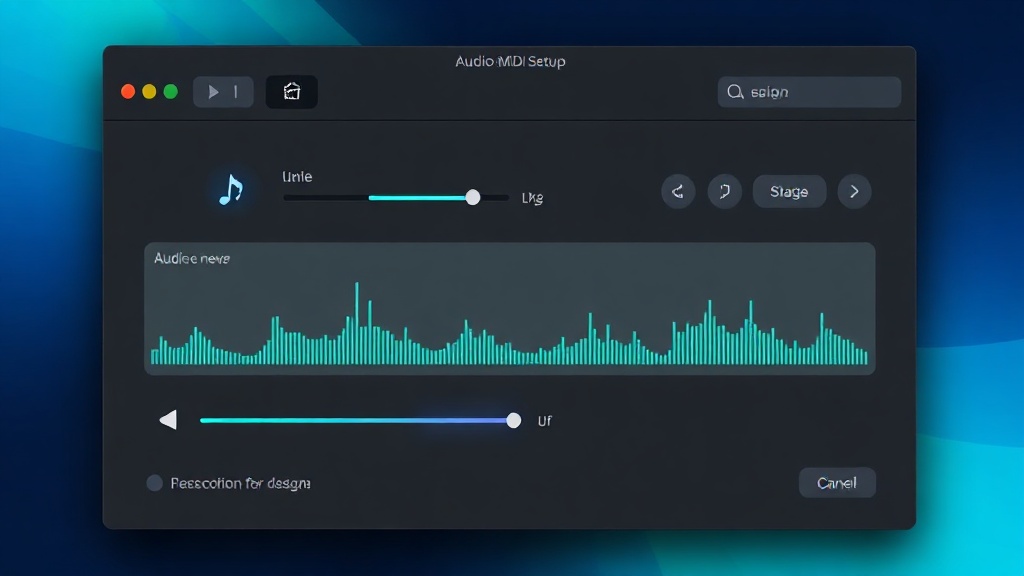The width and height of the screenshot is (1024, 576).
Task: Click the audio waveform display
Action: coord(509,309)
